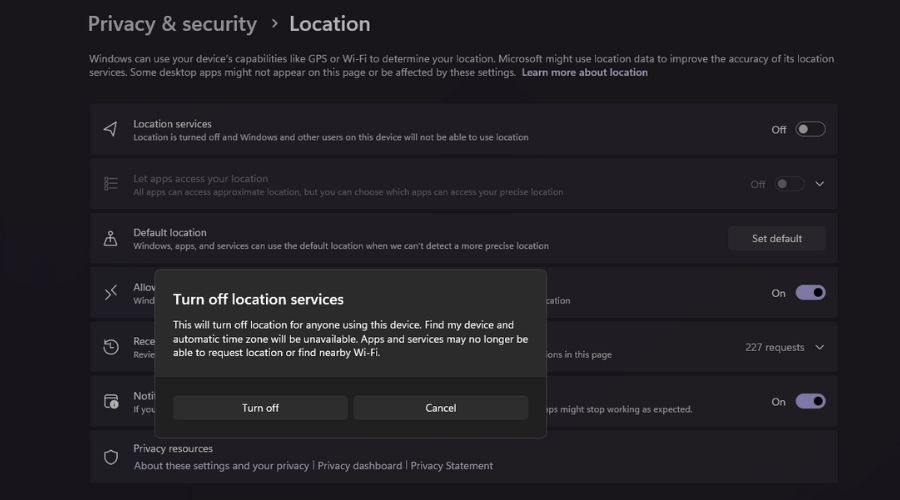The image size is (900, 500).
Task: Expand the Let apps access your location section
Action: pyautogui.click(x=820, y=184)
